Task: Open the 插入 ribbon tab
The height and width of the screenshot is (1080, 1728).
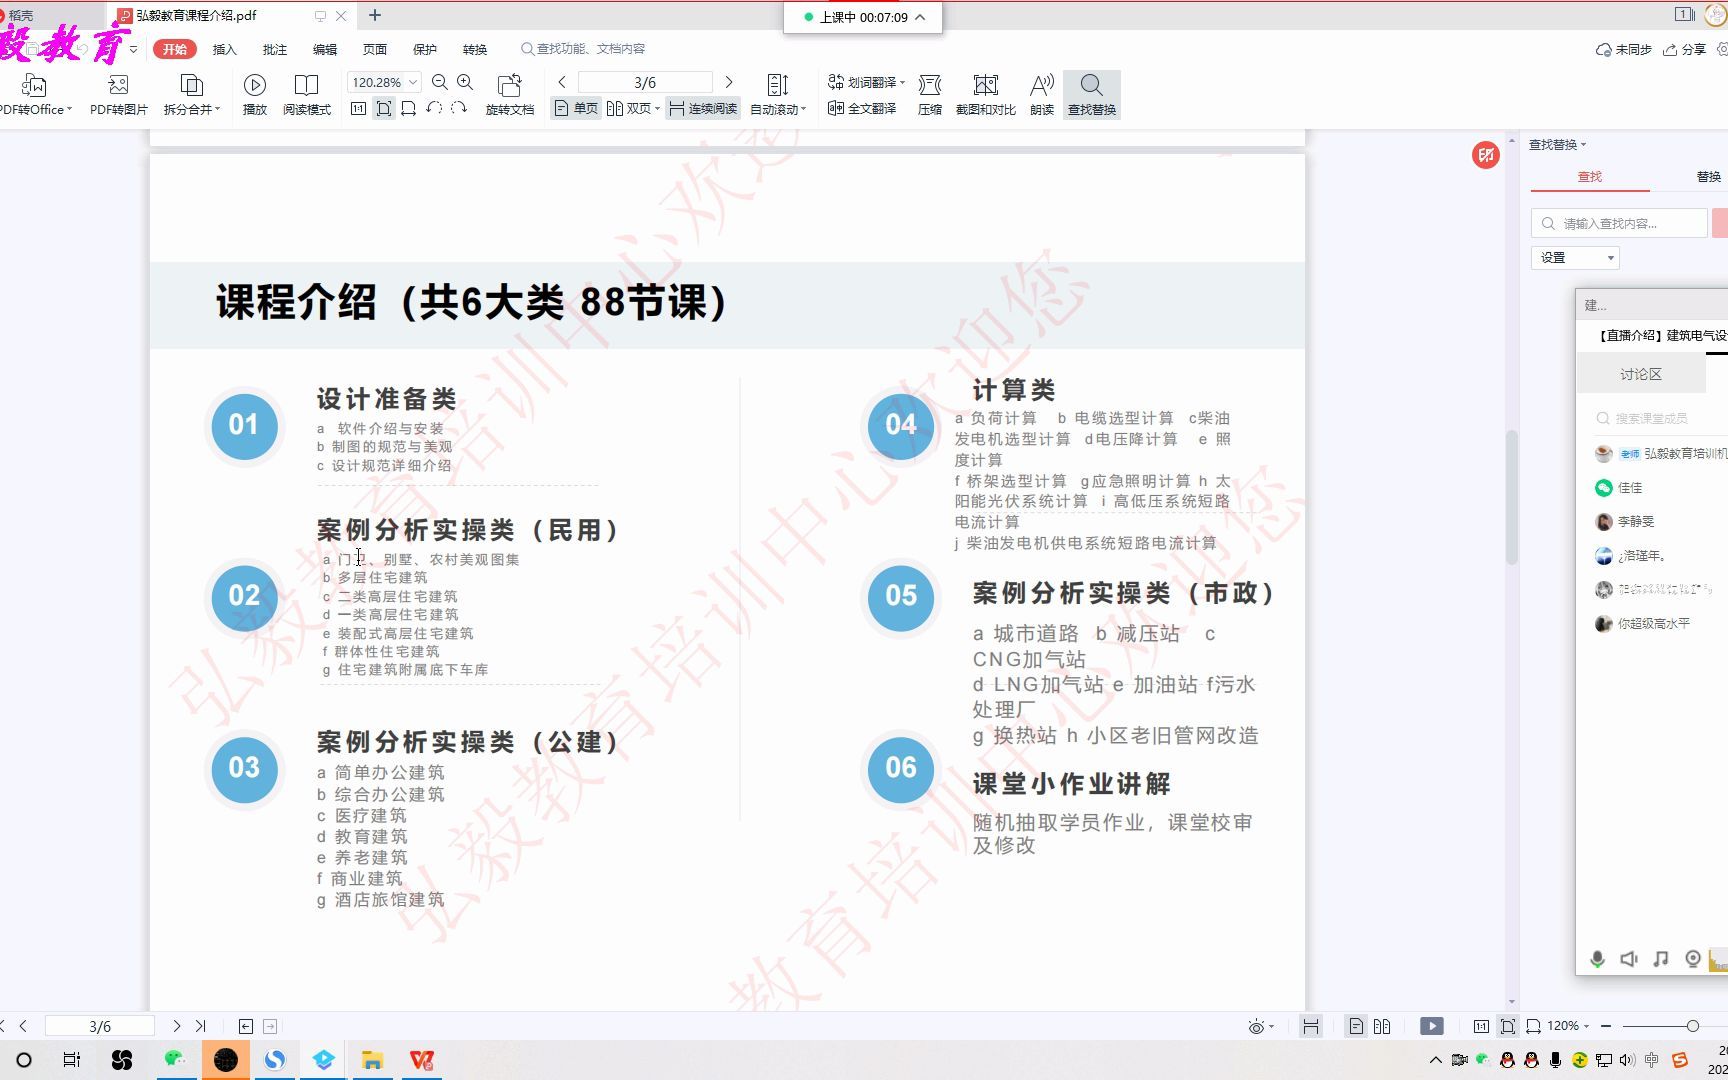Action: coord(225,49)
